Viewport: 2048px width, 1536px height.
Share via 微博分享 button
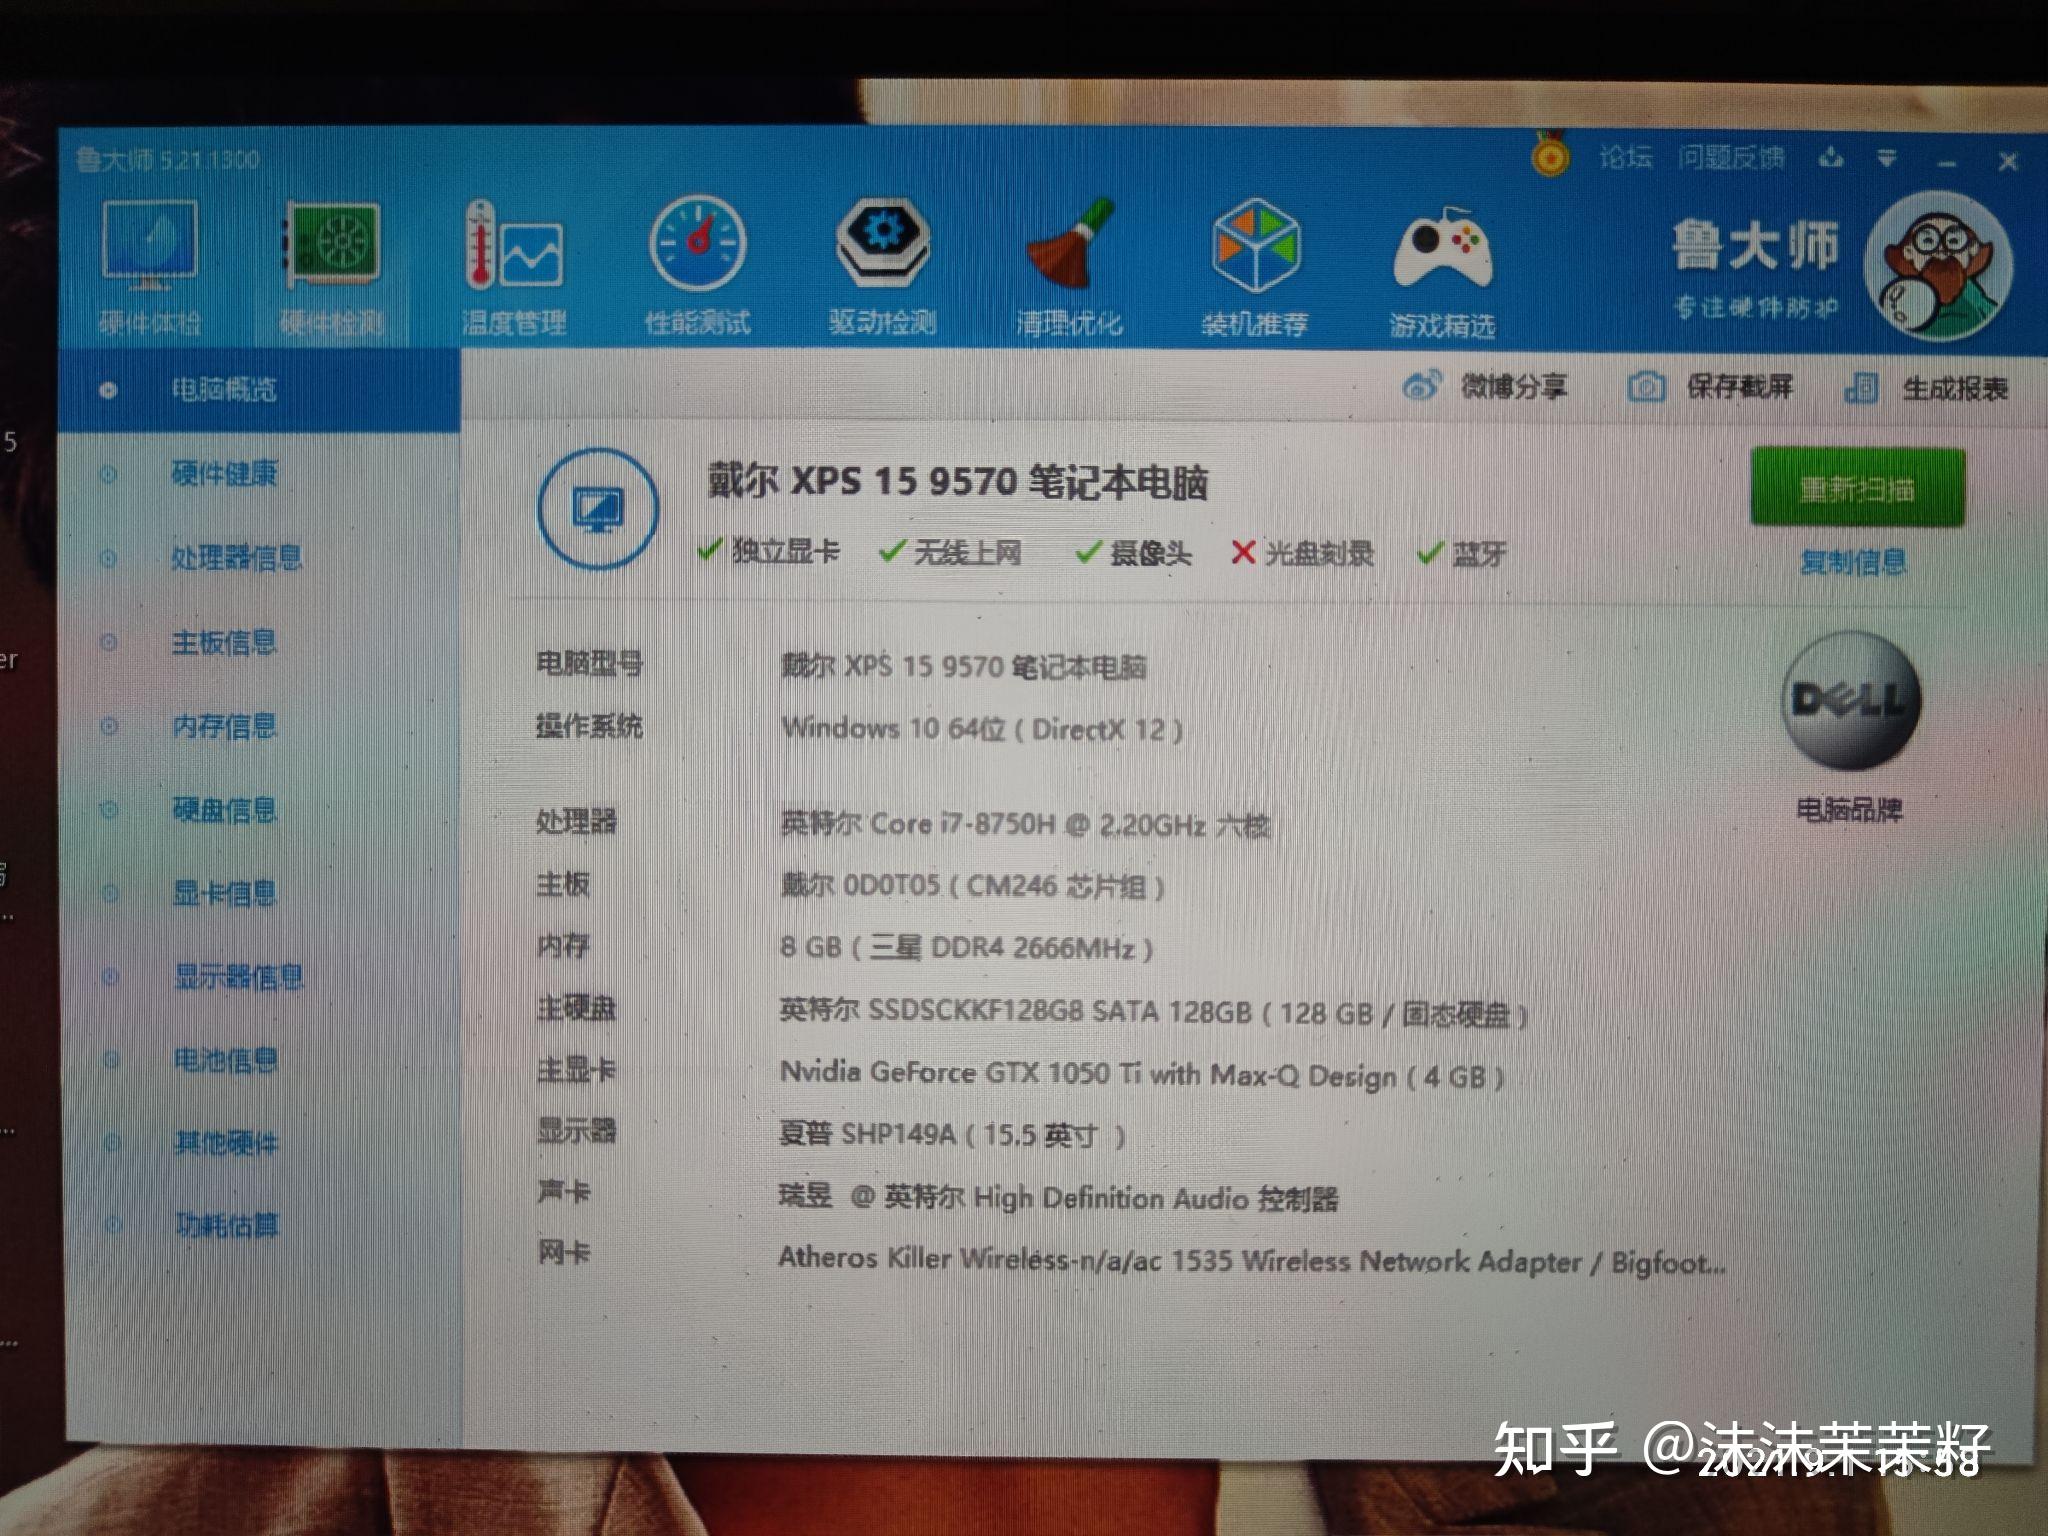(1484, 386)
